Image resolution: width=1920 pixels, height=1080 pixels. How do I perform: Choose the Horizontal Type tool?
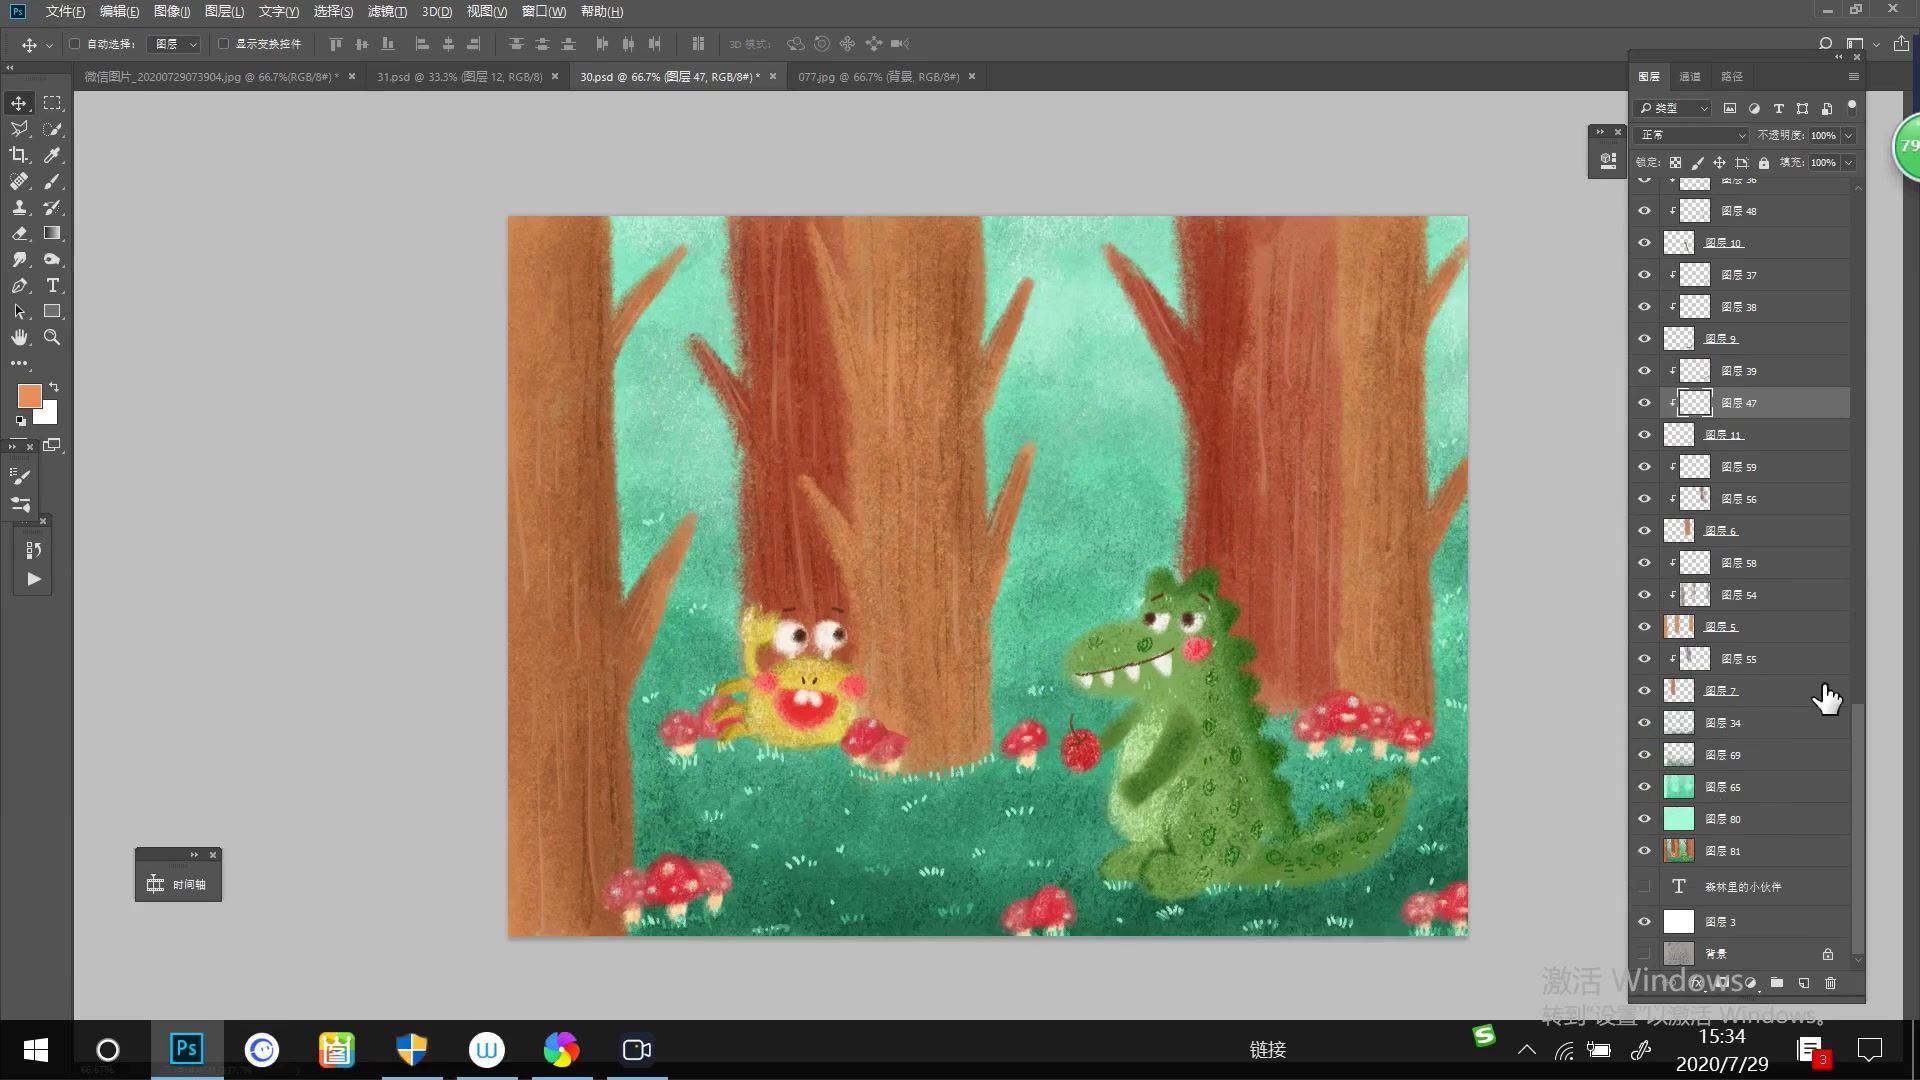[x=52, y=285]
